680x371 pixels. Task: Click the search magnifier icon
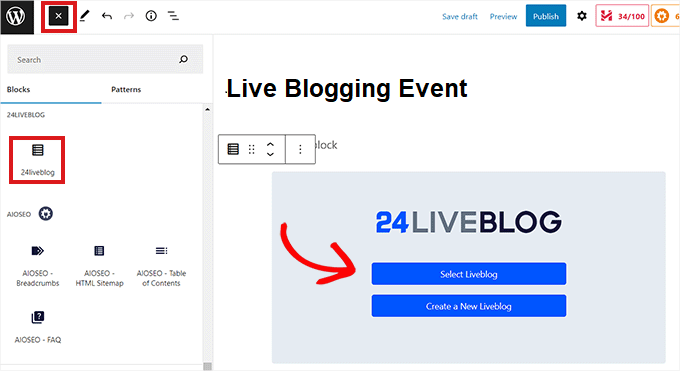(183, 59)
